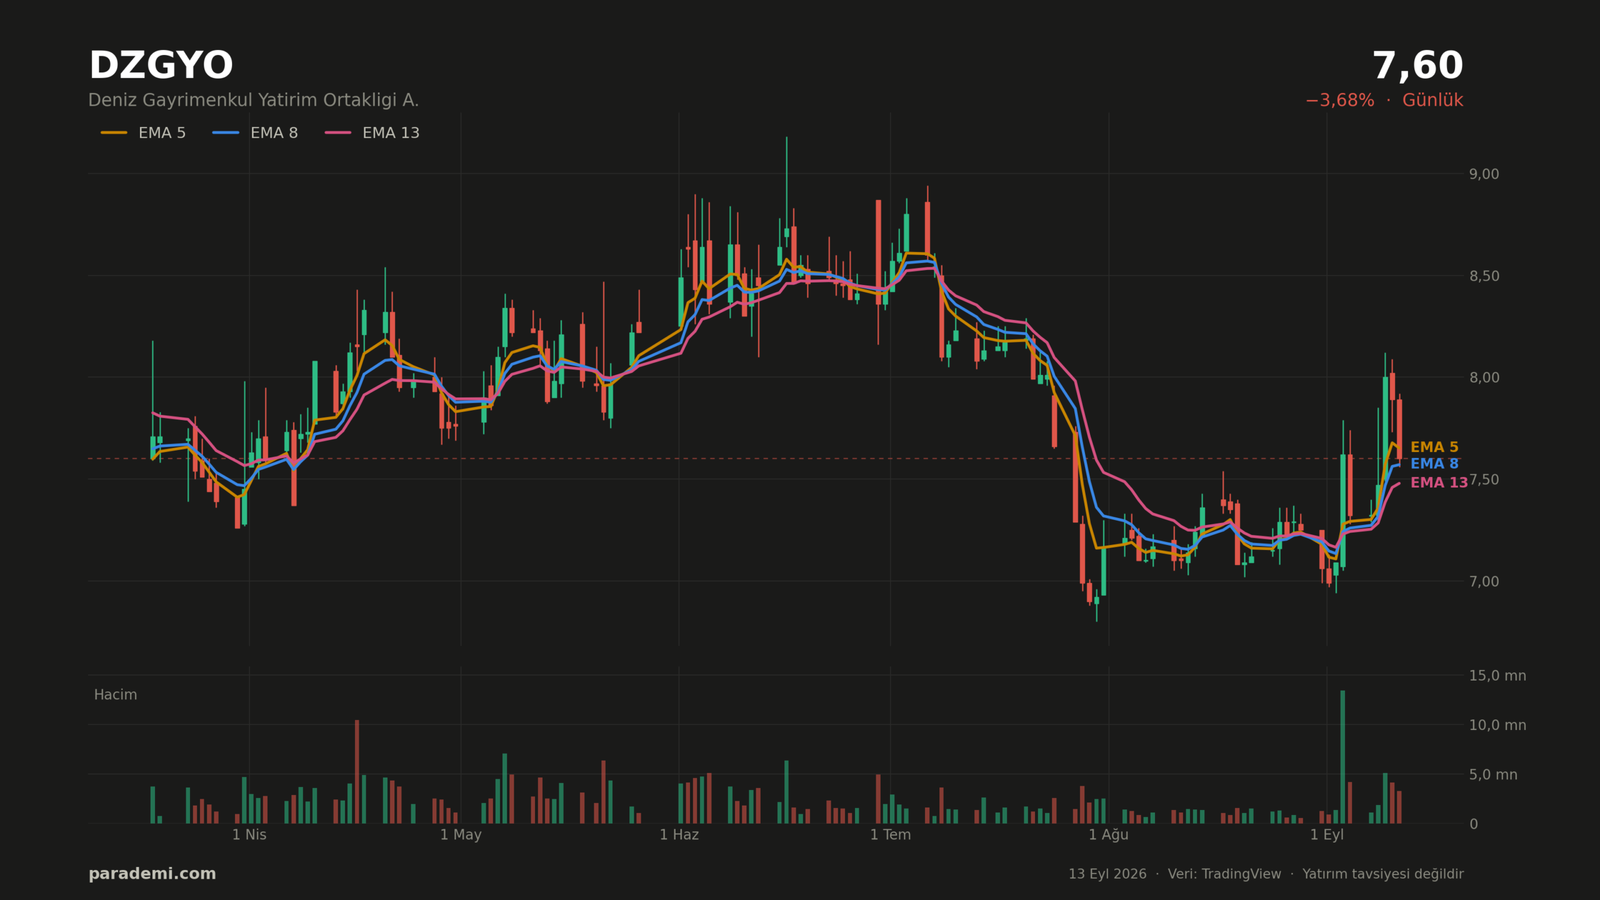This screenshot has height=900, width=1600.
Task: Click the 13 Eyl 2026 date in footer
Action: (1107, 874)
